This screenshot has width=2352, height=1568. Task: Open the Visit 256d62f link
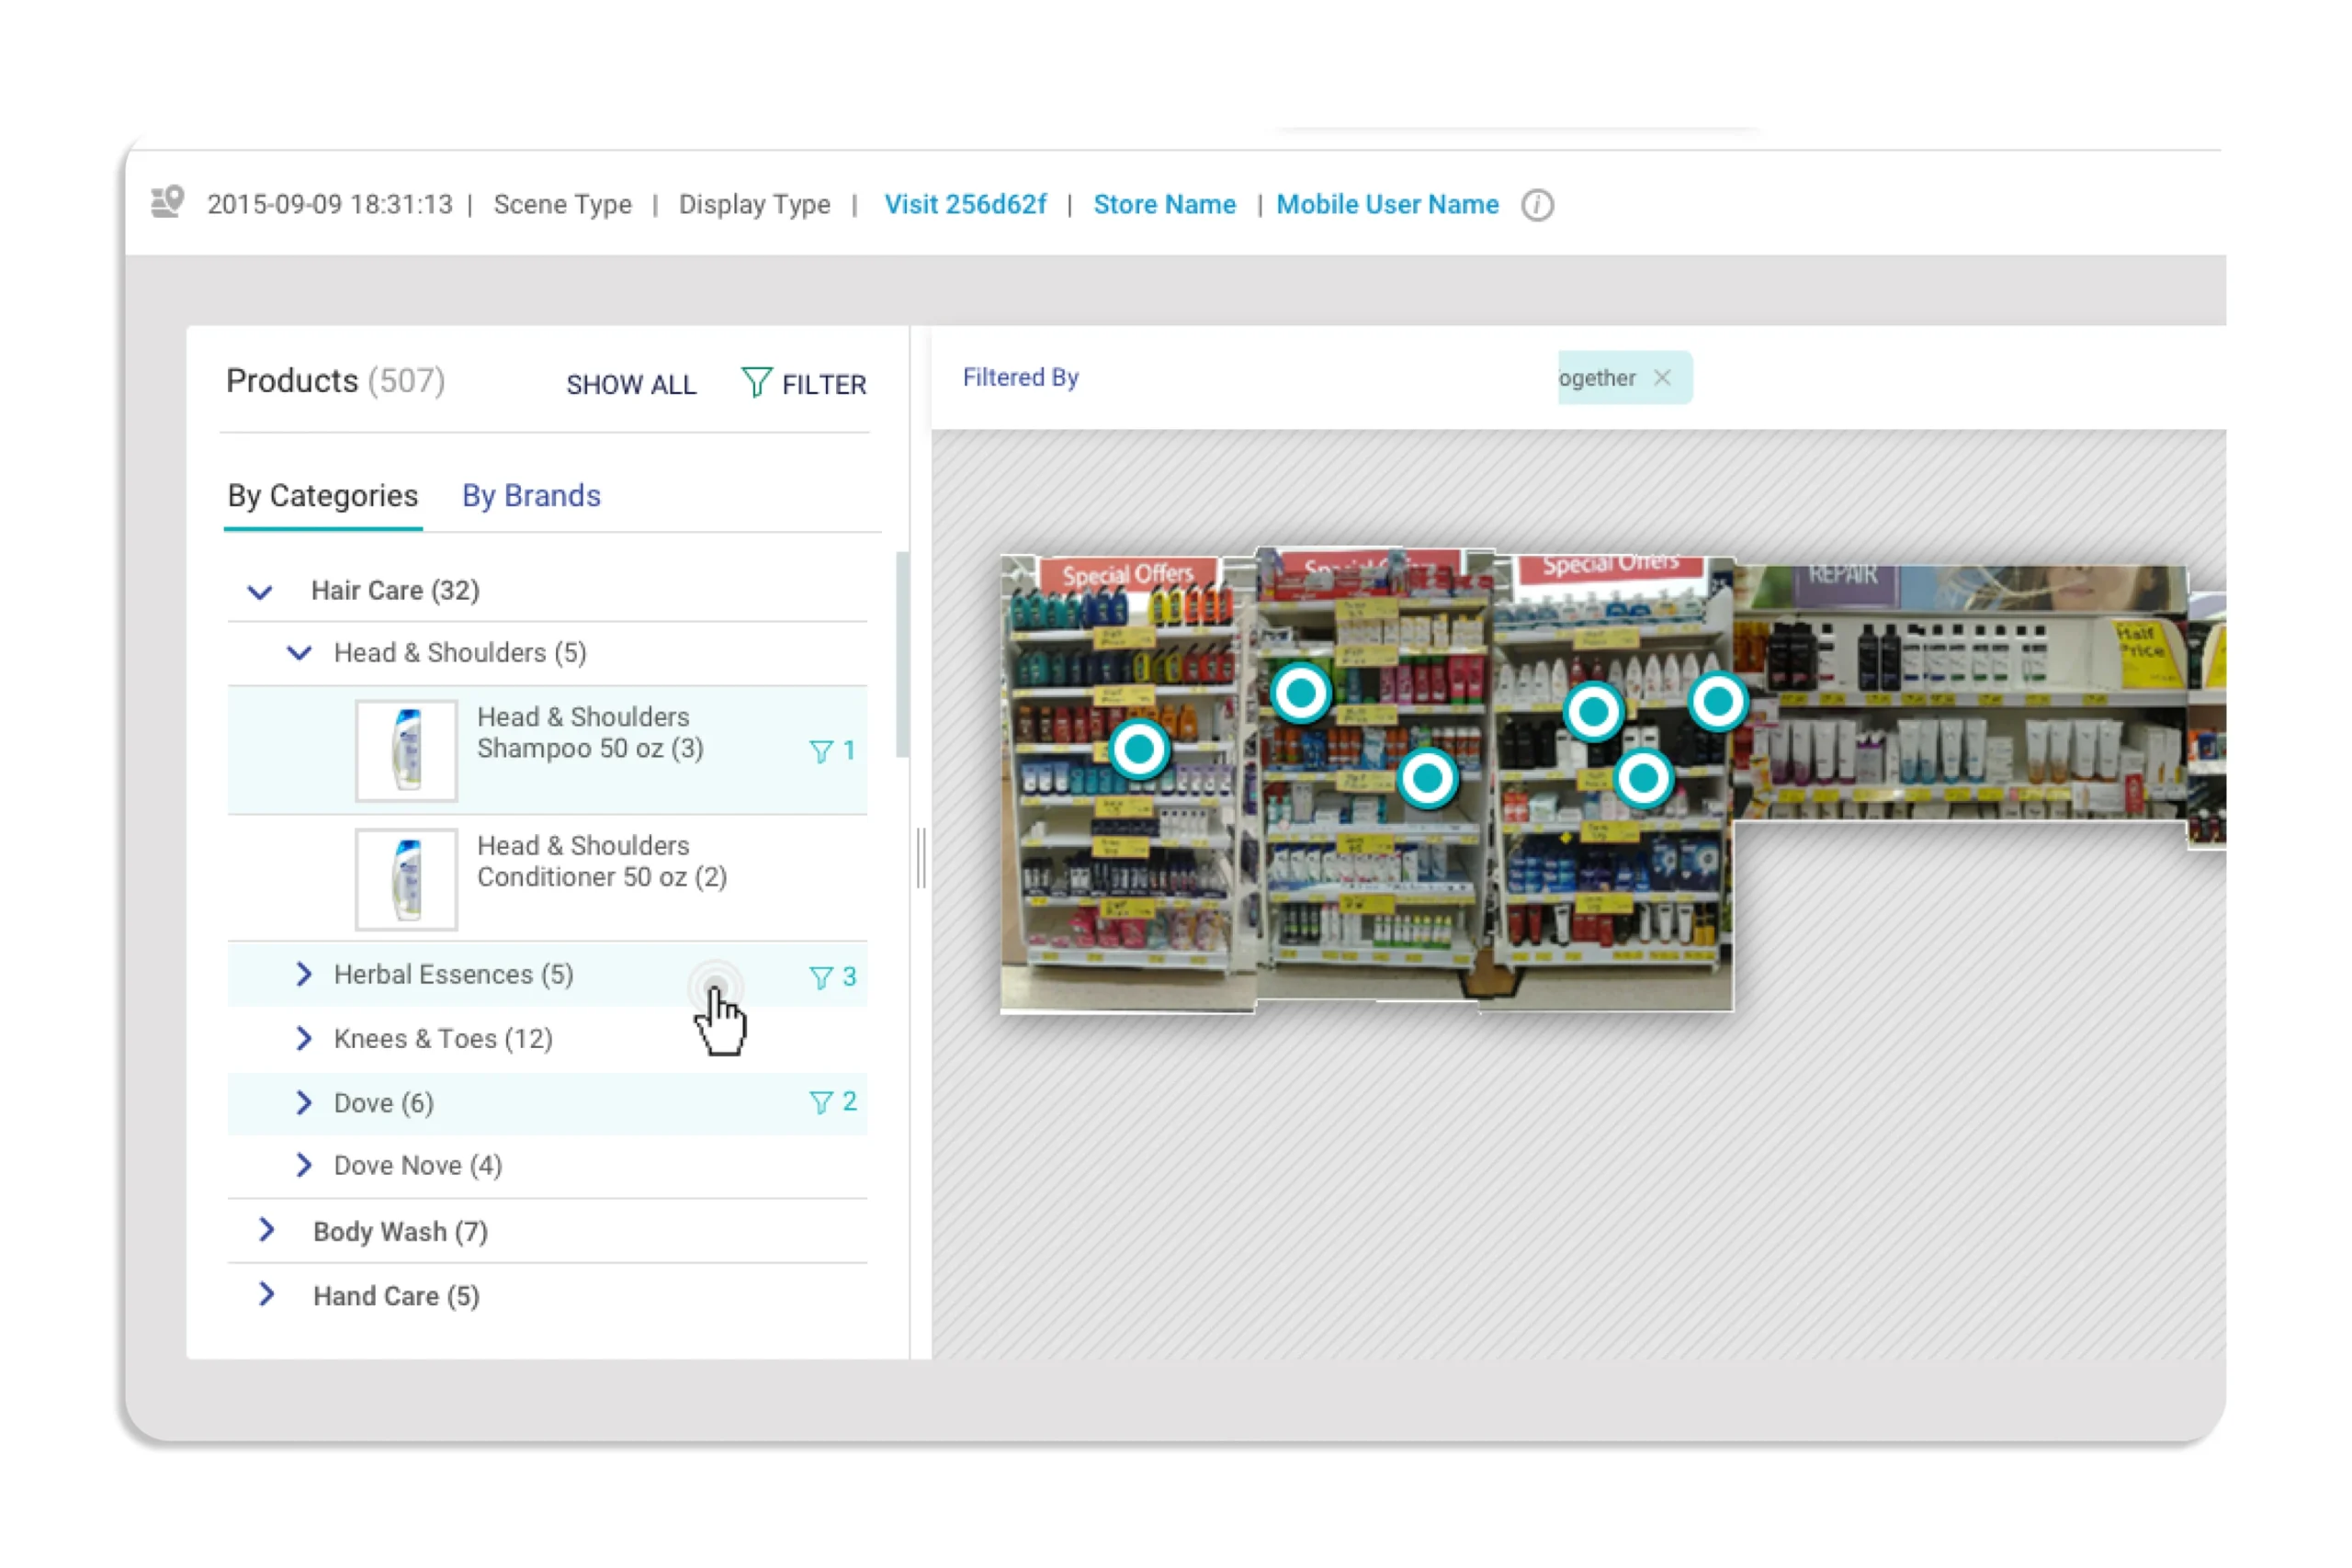(x=964, y=205)
